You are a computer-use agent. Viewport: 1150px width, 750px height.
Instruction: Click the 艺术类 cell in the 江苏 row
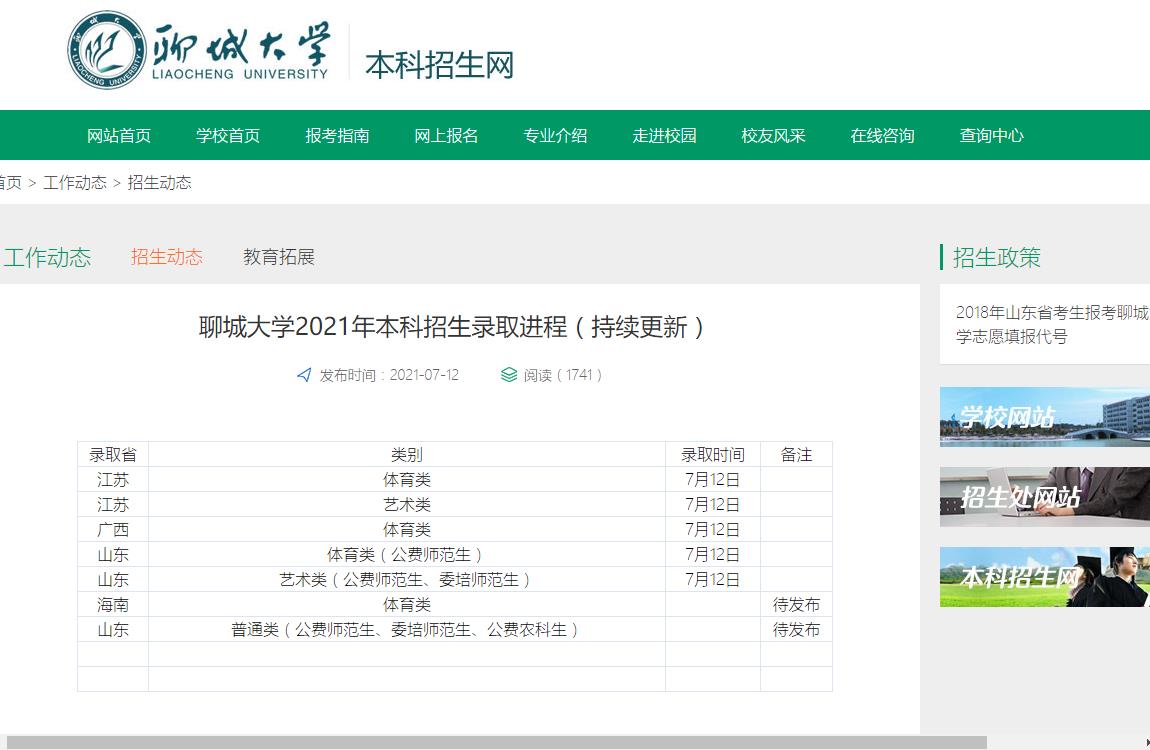click(x=407, y=504)
